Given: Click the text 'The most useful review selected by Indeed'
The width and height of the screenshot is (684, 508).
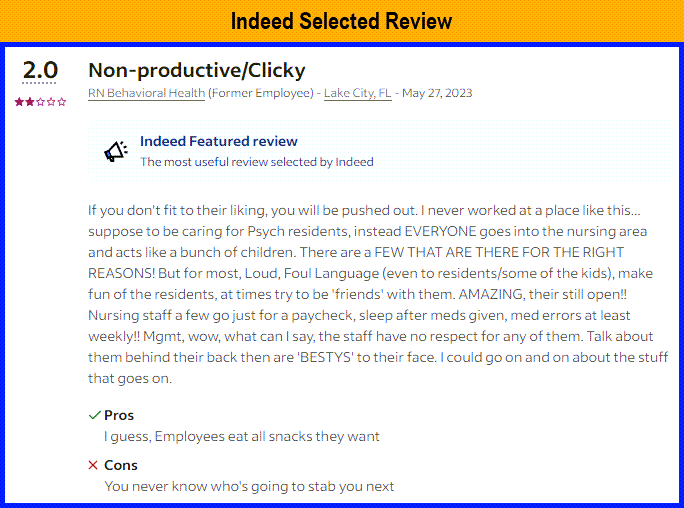Looking at the screenshot, I should pyautogui.click(x=256, y=162).
